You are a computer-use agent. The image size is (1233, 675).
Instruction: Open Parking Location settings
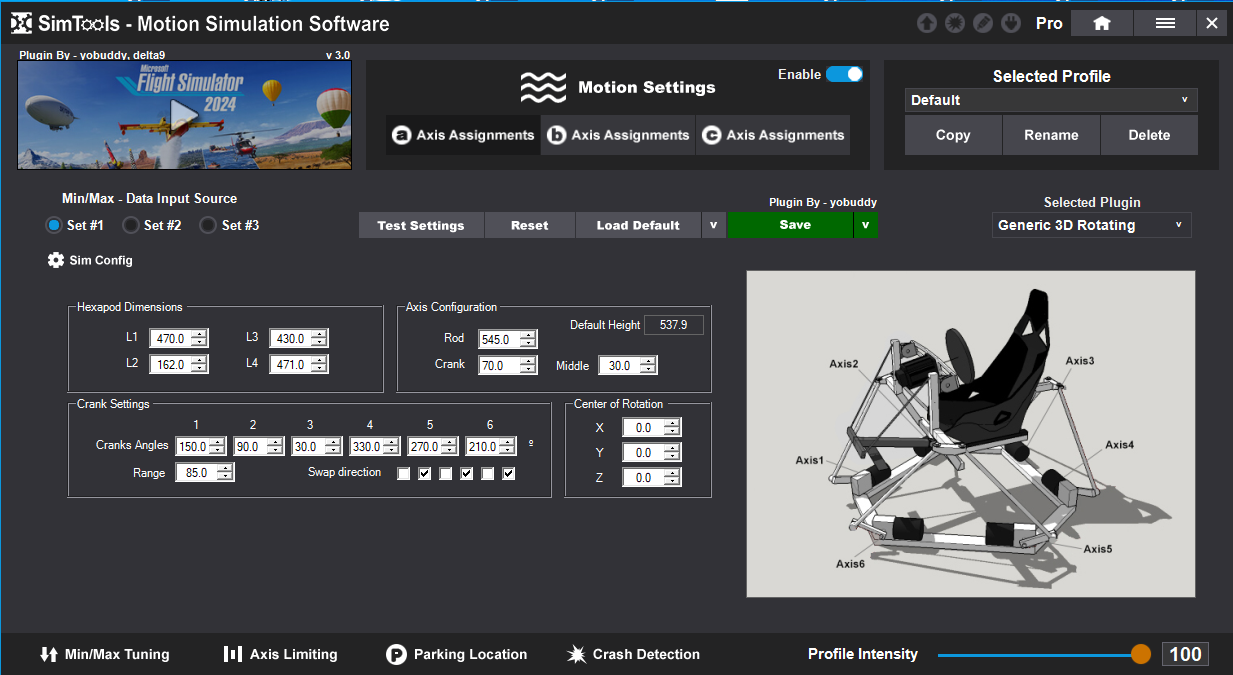click(456, 654)
